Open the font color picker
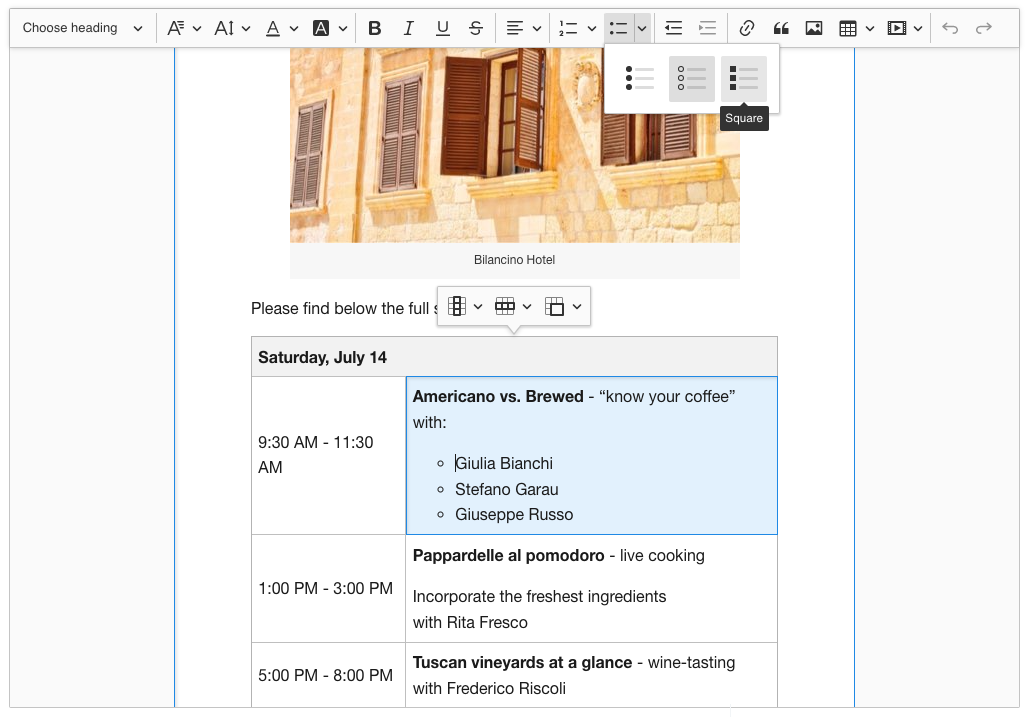 [282, 28]
